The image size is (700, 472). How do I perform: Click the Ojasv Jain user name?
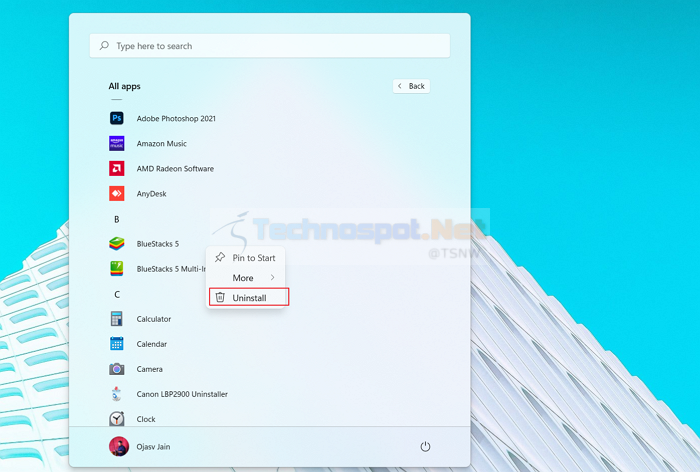[153, 447]
